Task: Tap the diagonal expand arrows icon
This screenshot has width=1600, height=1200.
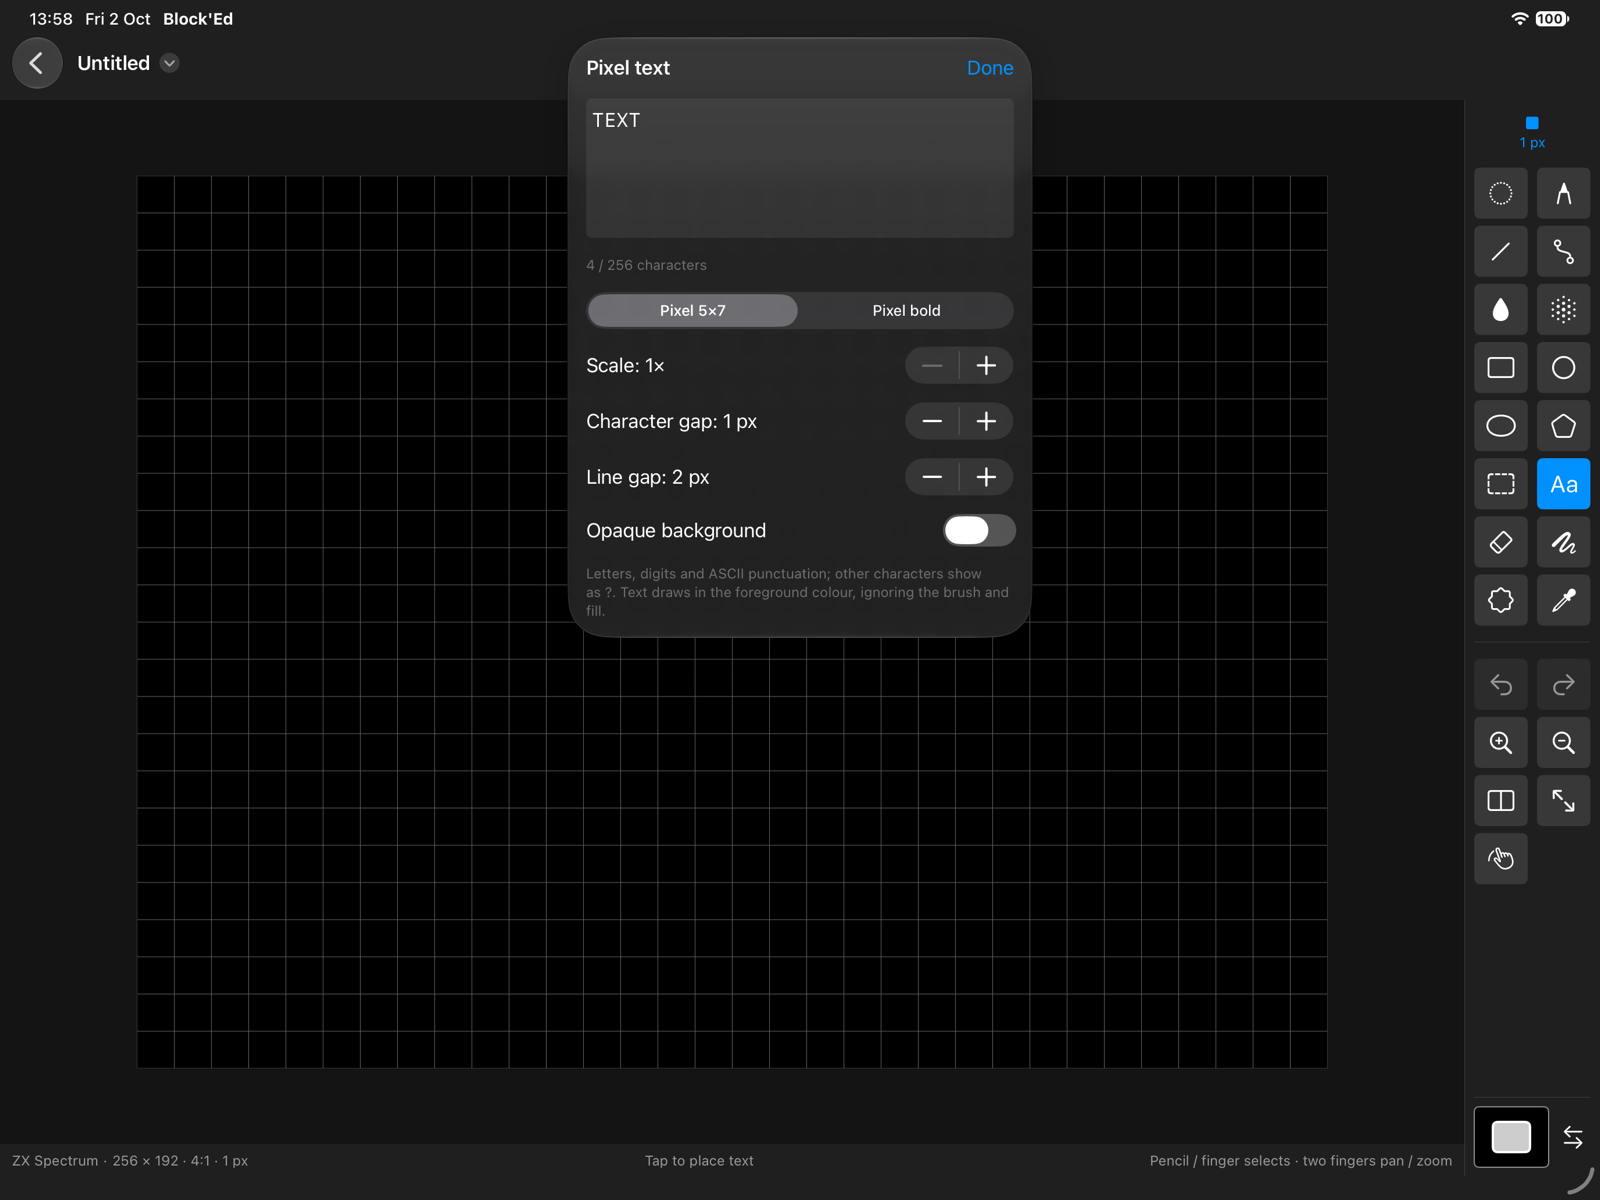Action: click(1563, 800)
